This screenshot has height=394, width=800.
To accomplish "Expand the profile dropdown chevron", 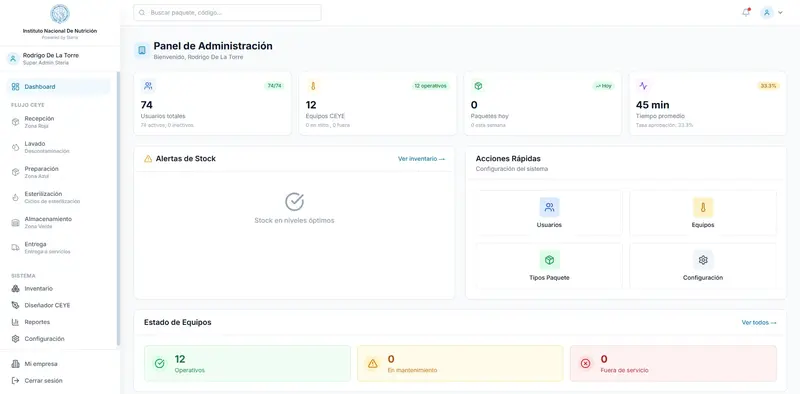I will (x=780, y=13).
